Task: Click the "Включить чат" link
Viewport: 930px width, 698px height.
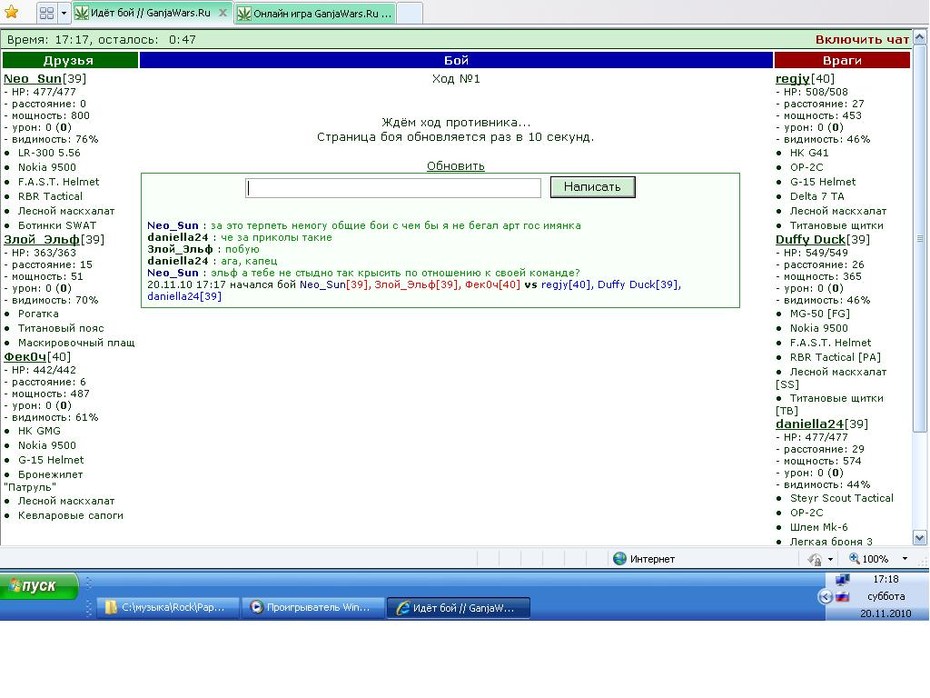Action: coord(862,40)
